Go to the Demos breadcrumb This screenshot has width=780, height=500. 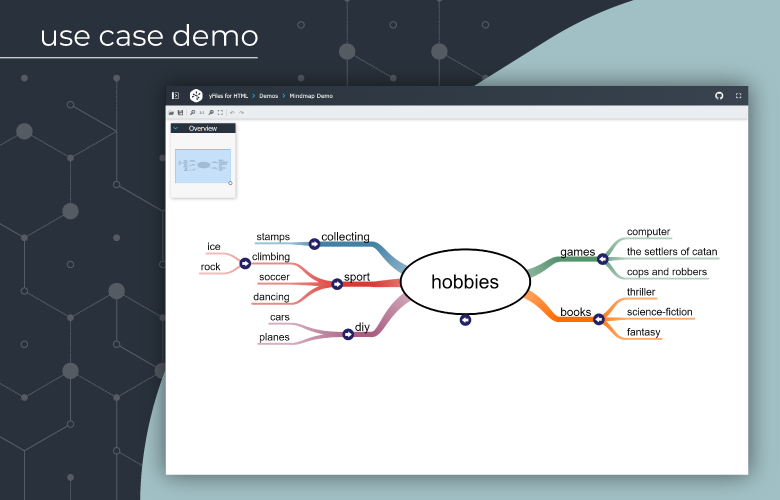point(269,96)
